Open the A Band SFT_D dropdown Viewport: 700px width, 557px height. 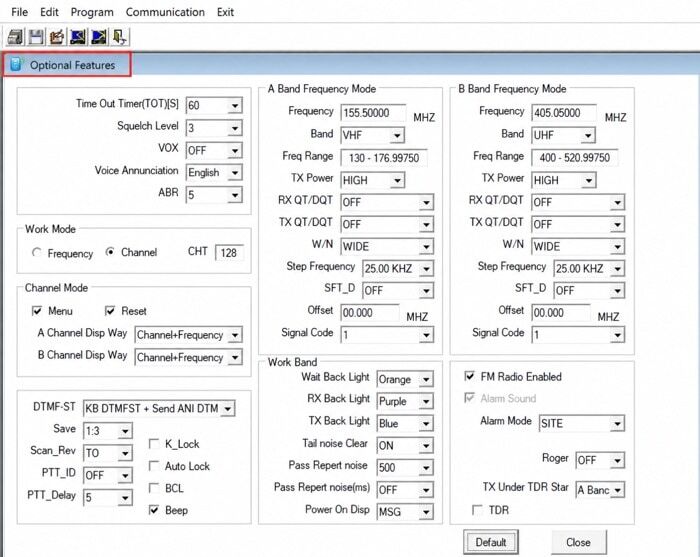[398, 291]
